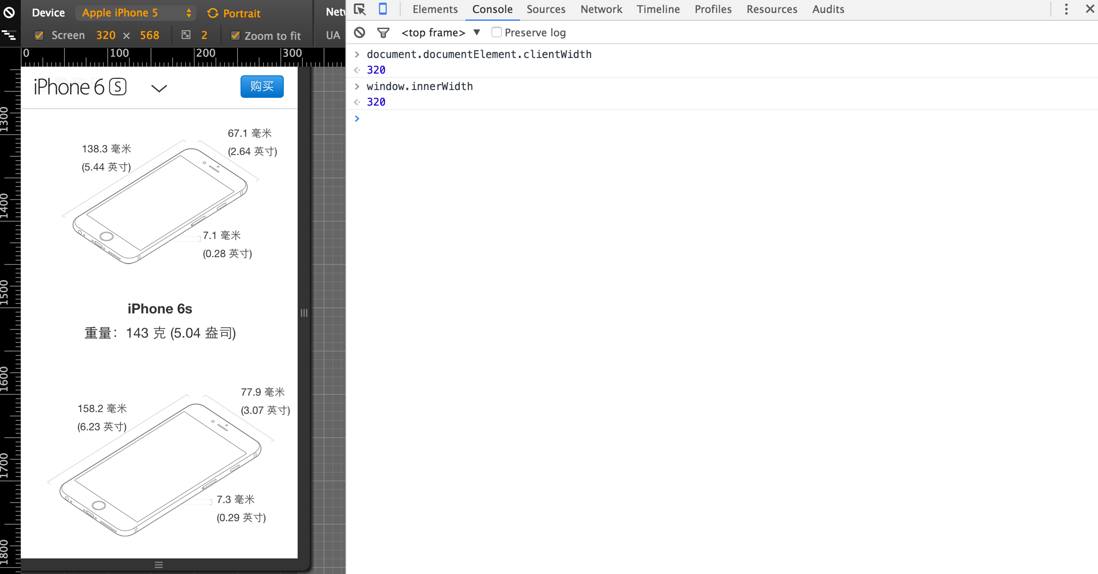The image size is (1098, 574).
Task: Open the console filter funnel icon
Action: coord(383,33)
